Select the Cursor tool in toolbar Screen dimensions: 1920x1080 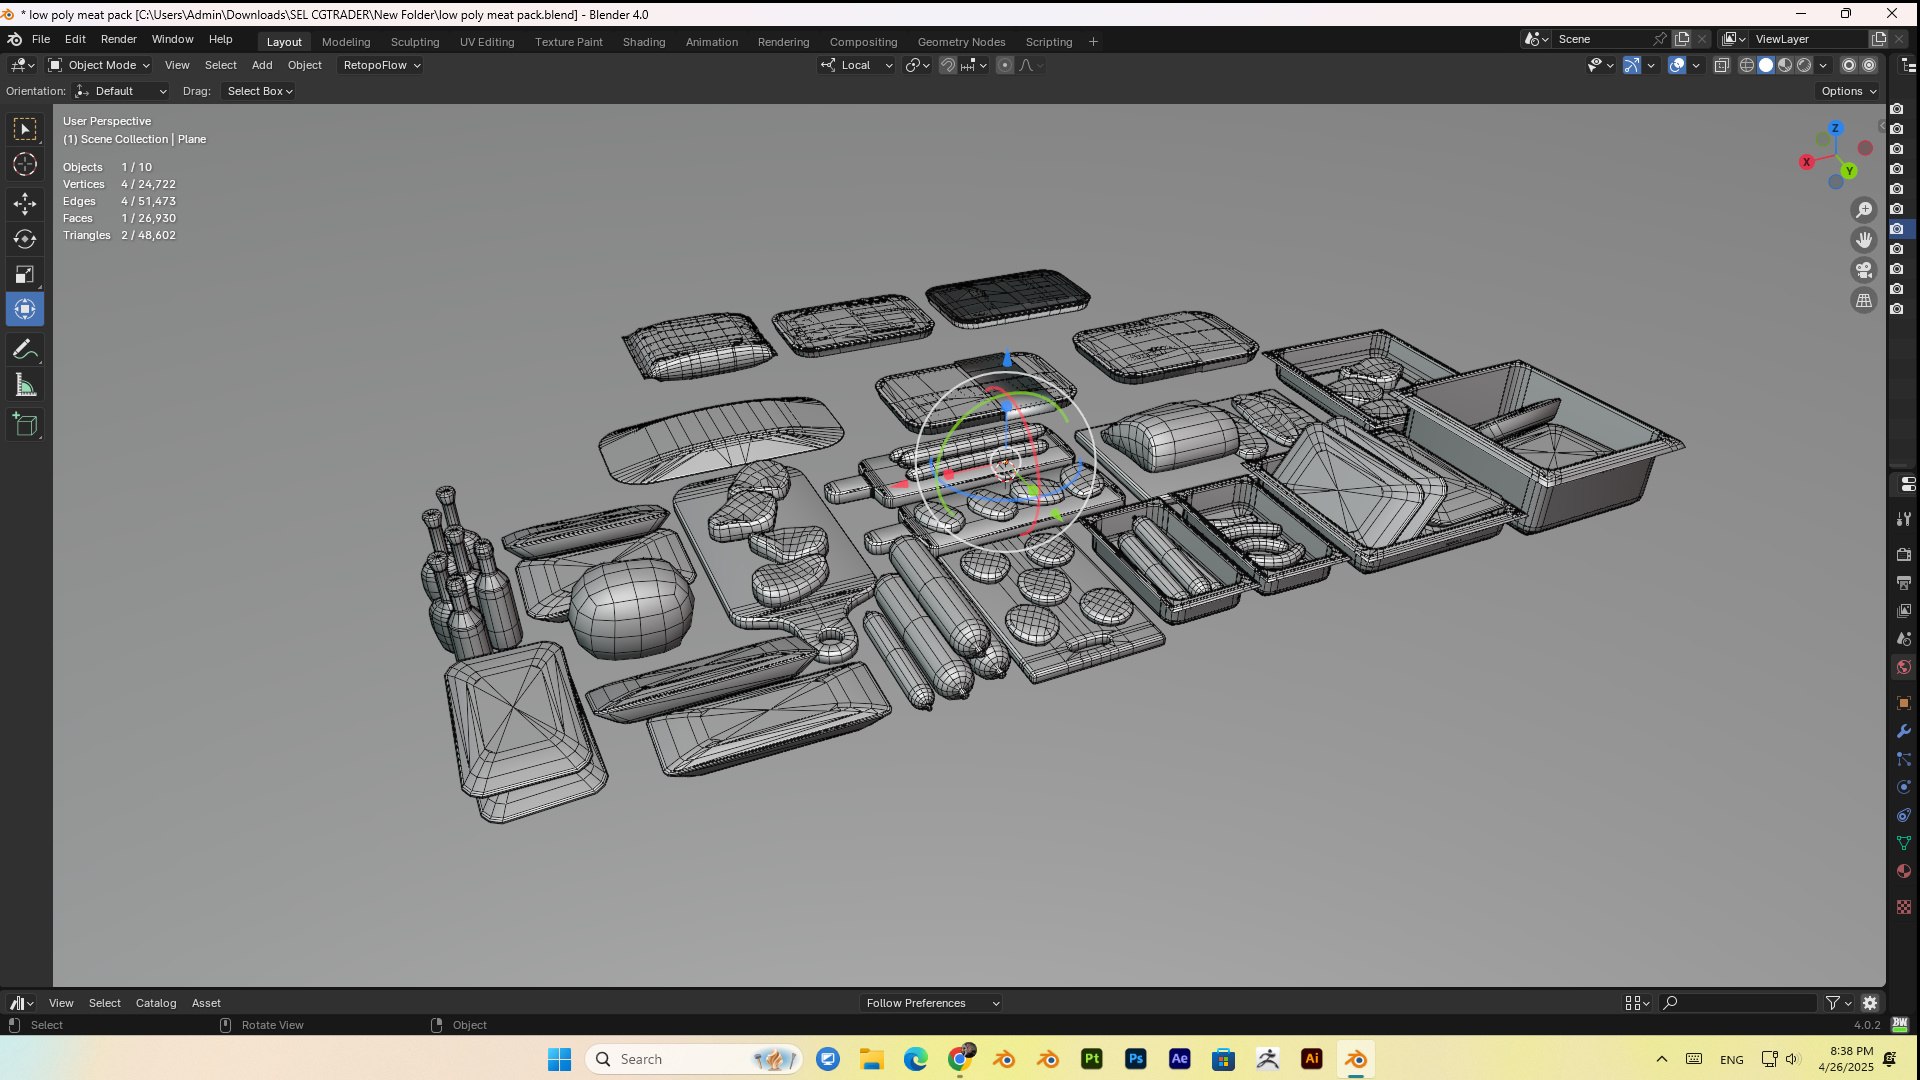25,164
